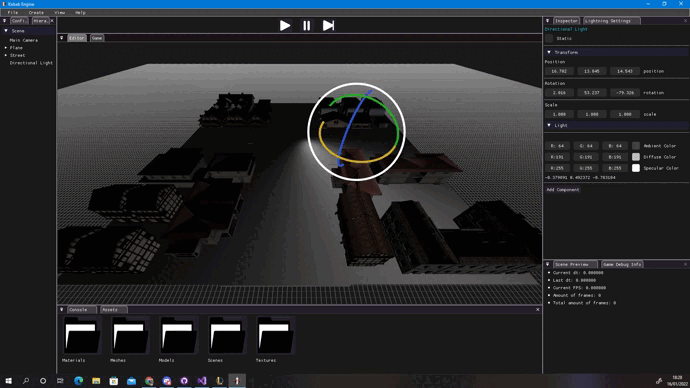Select Directional Light in hierarchy

pyautogui.click(x=31, y=63)
